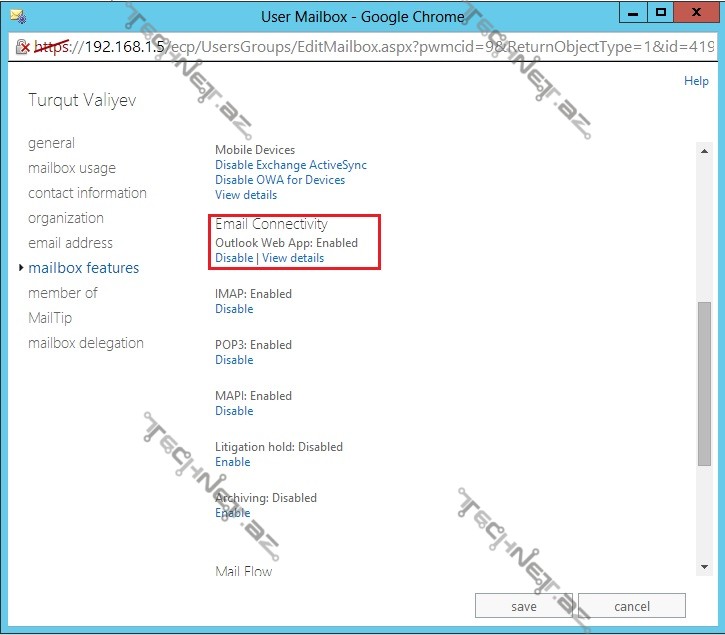725x635 pixels.
Task: Open the email address section
Action: pyautogui.click(x=70, y=243)
